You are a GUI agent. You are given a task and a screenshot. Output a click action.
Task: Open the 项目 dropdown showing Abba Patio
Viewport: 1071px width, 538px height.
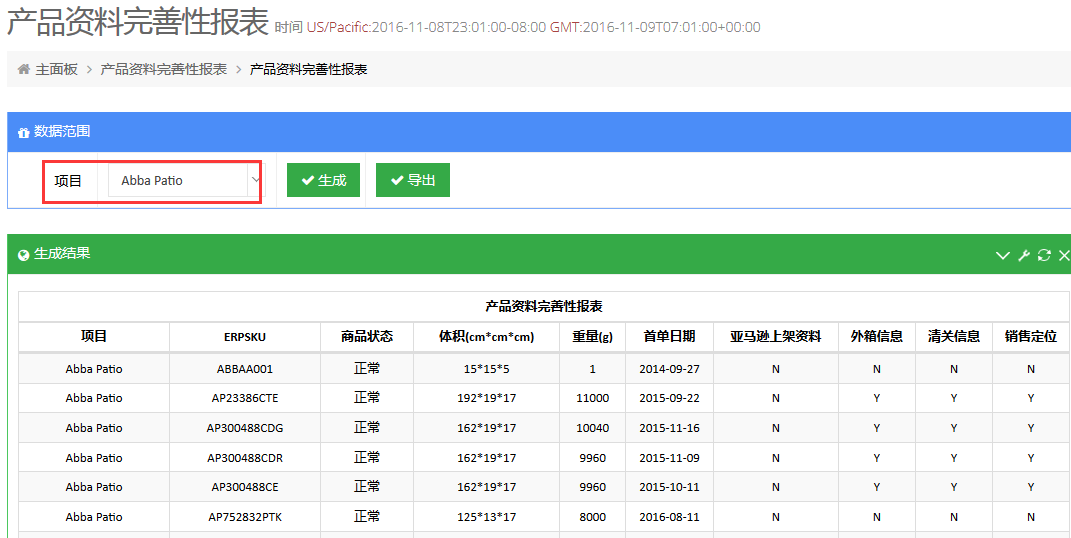[184, 180]
